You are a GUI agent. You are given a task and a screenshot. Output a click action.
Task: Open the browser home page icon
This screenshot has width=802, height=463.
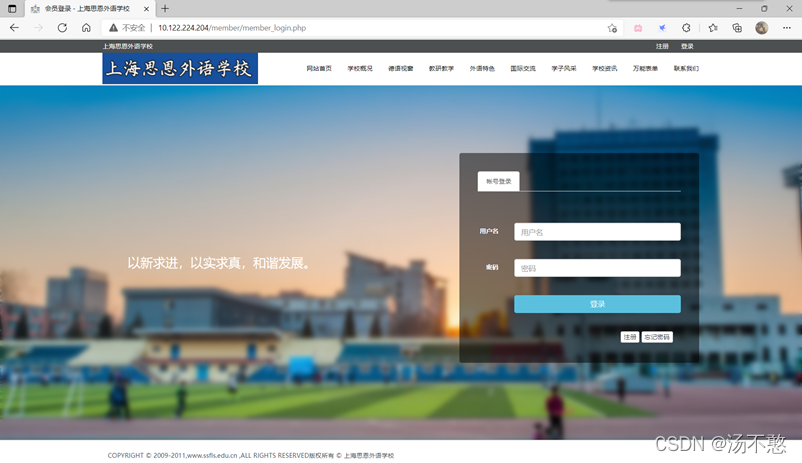click(x=86, y=28)
